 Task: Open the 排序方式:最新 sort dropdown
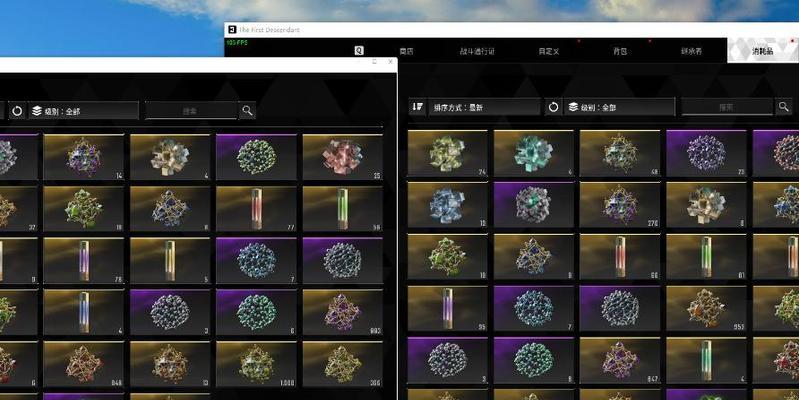(484, 107)
